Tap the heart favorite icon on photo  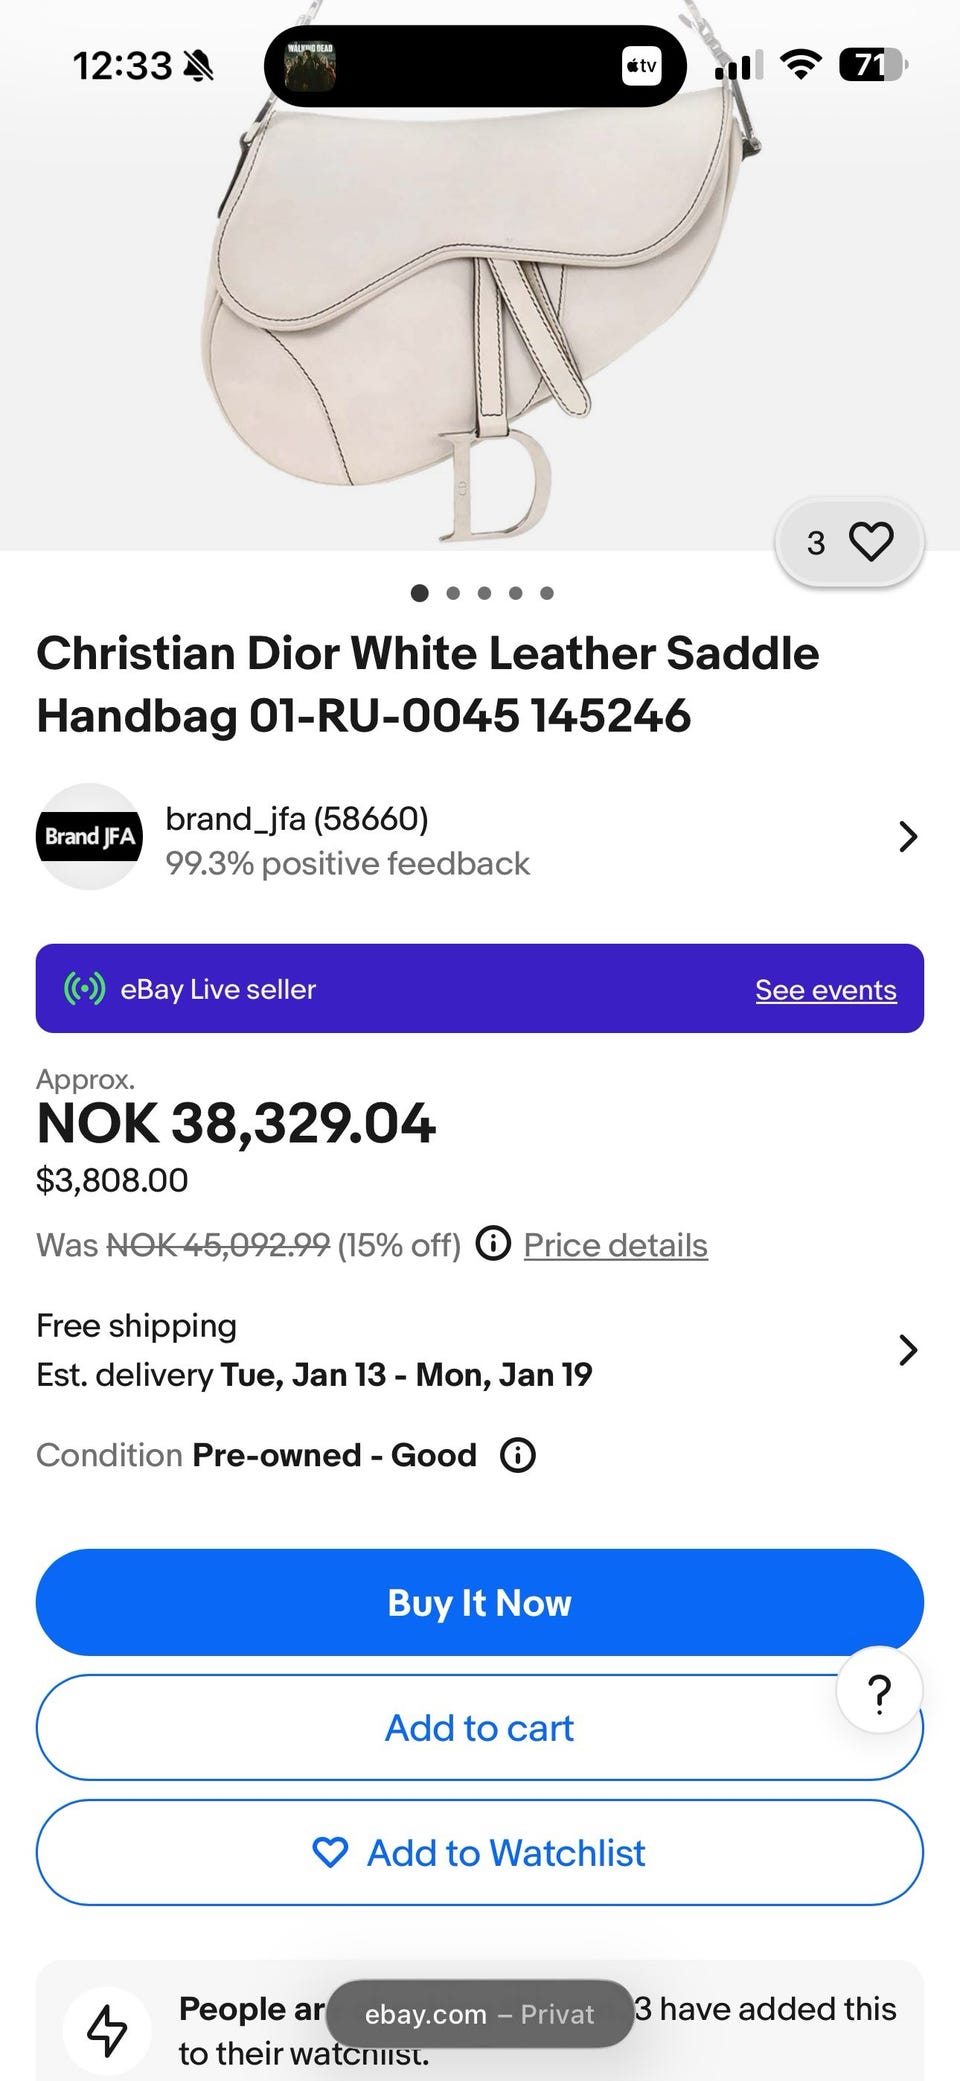[870, 542]
